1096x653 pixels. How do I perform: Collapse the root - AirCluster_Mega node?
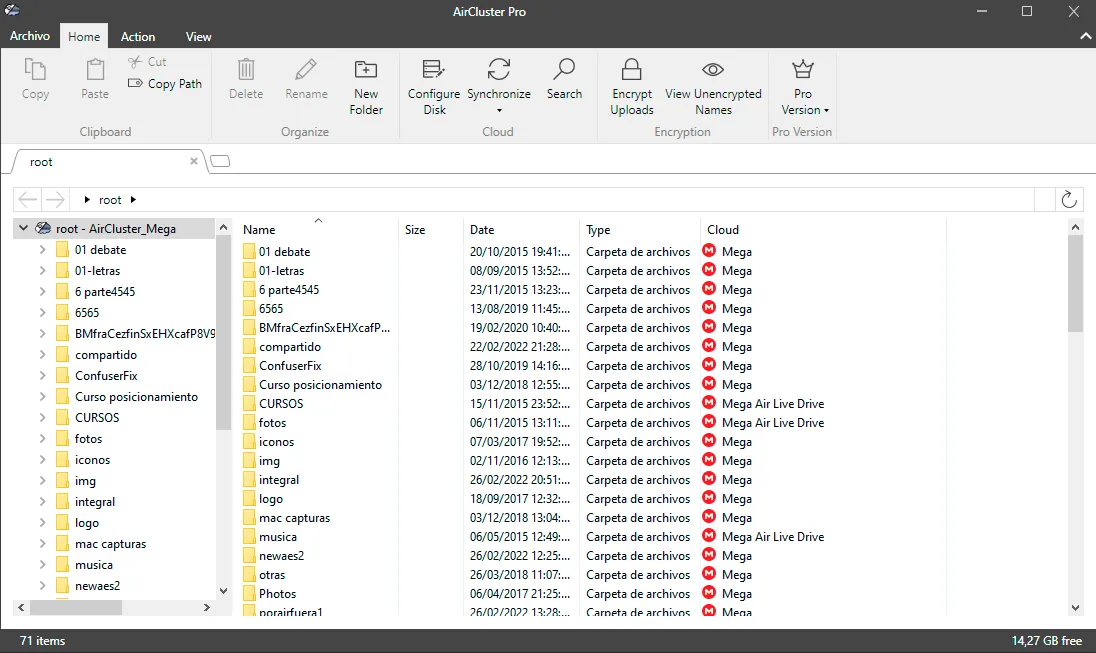pyautogui.click(x=23, y=228)
